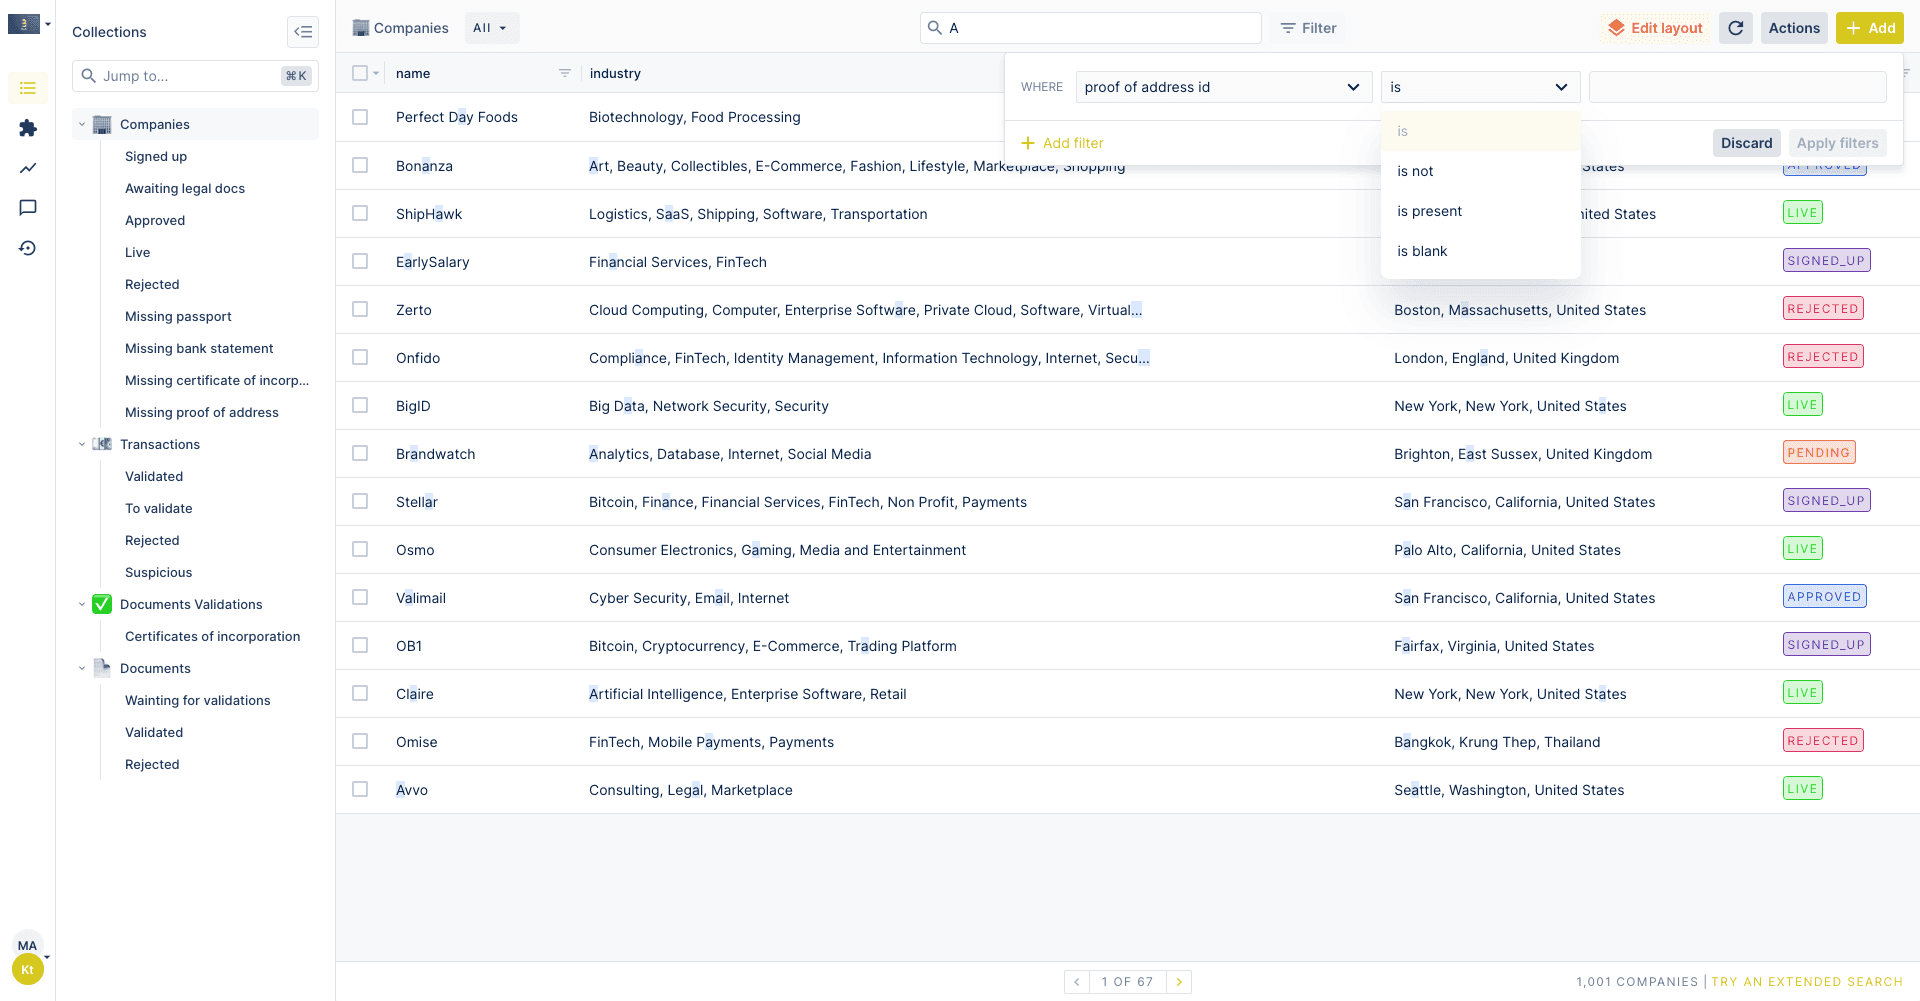Select the checkbox for Bonanza
This screenshot has height=1001, width=1920.
pos(360,165)
